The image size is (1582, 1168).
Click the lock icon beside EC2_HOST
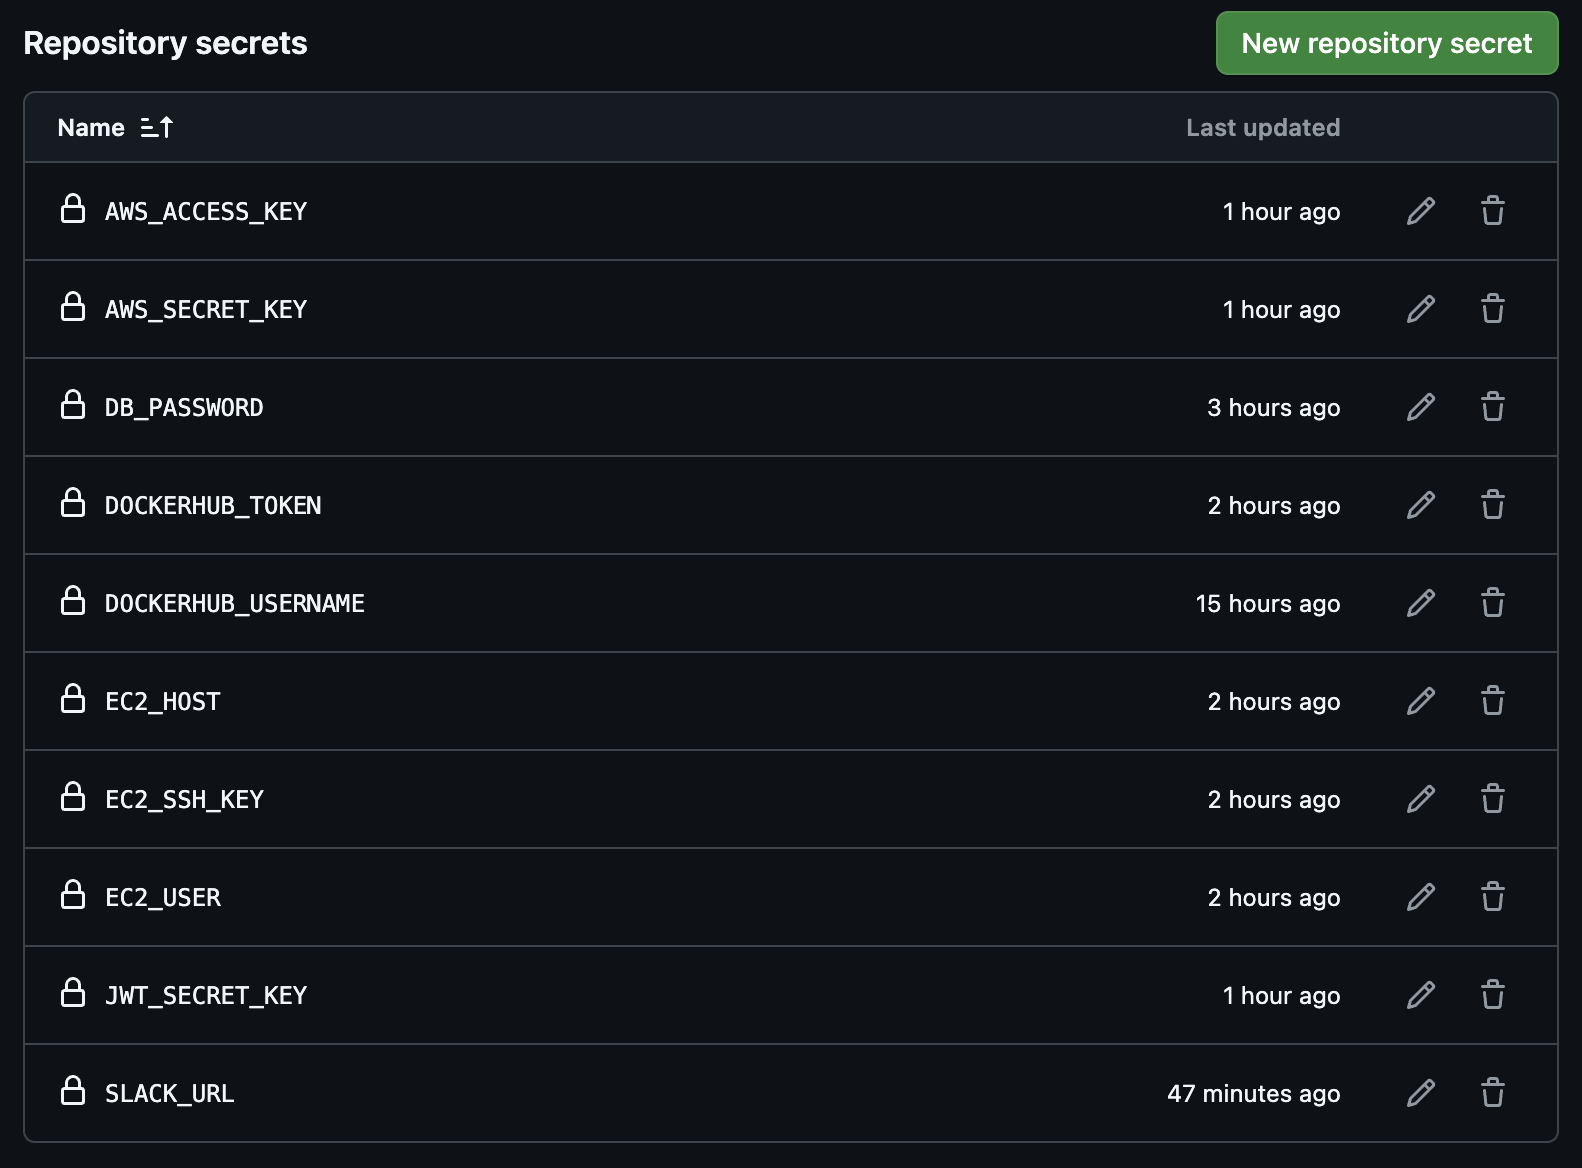coord(73,699)
